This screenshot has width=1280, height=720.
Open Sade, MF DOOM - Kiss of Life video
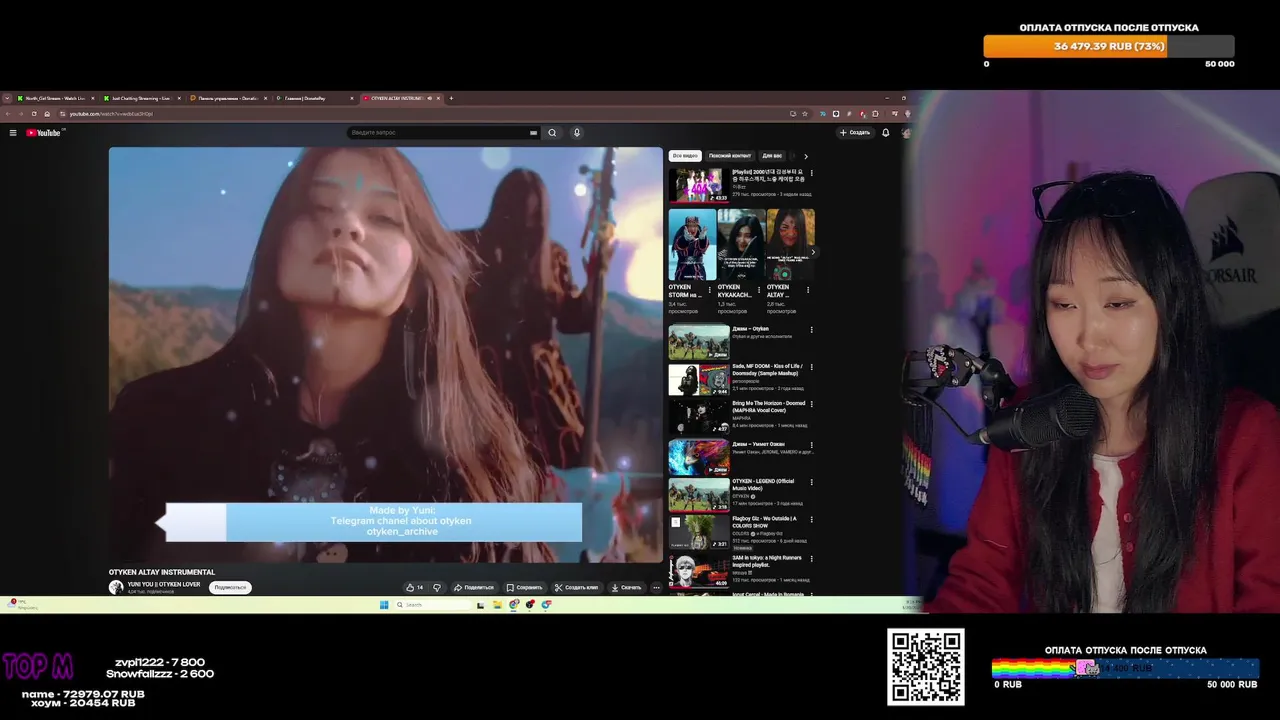[x=767, y=370]
